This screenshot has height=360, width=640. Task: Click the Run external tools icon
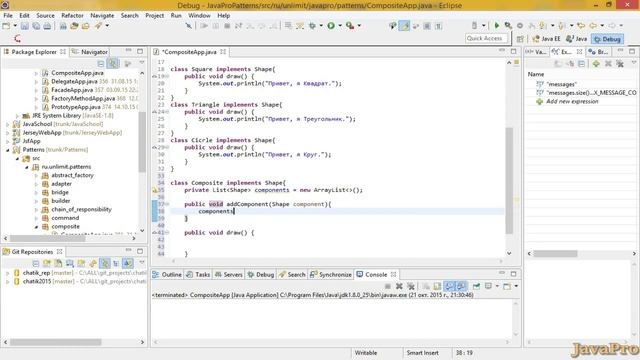(350, 26)
